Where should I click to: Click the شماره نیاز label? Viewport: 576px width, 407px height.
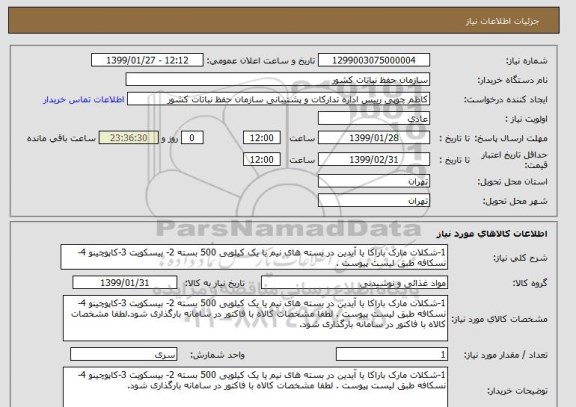[x=527, y=61]
